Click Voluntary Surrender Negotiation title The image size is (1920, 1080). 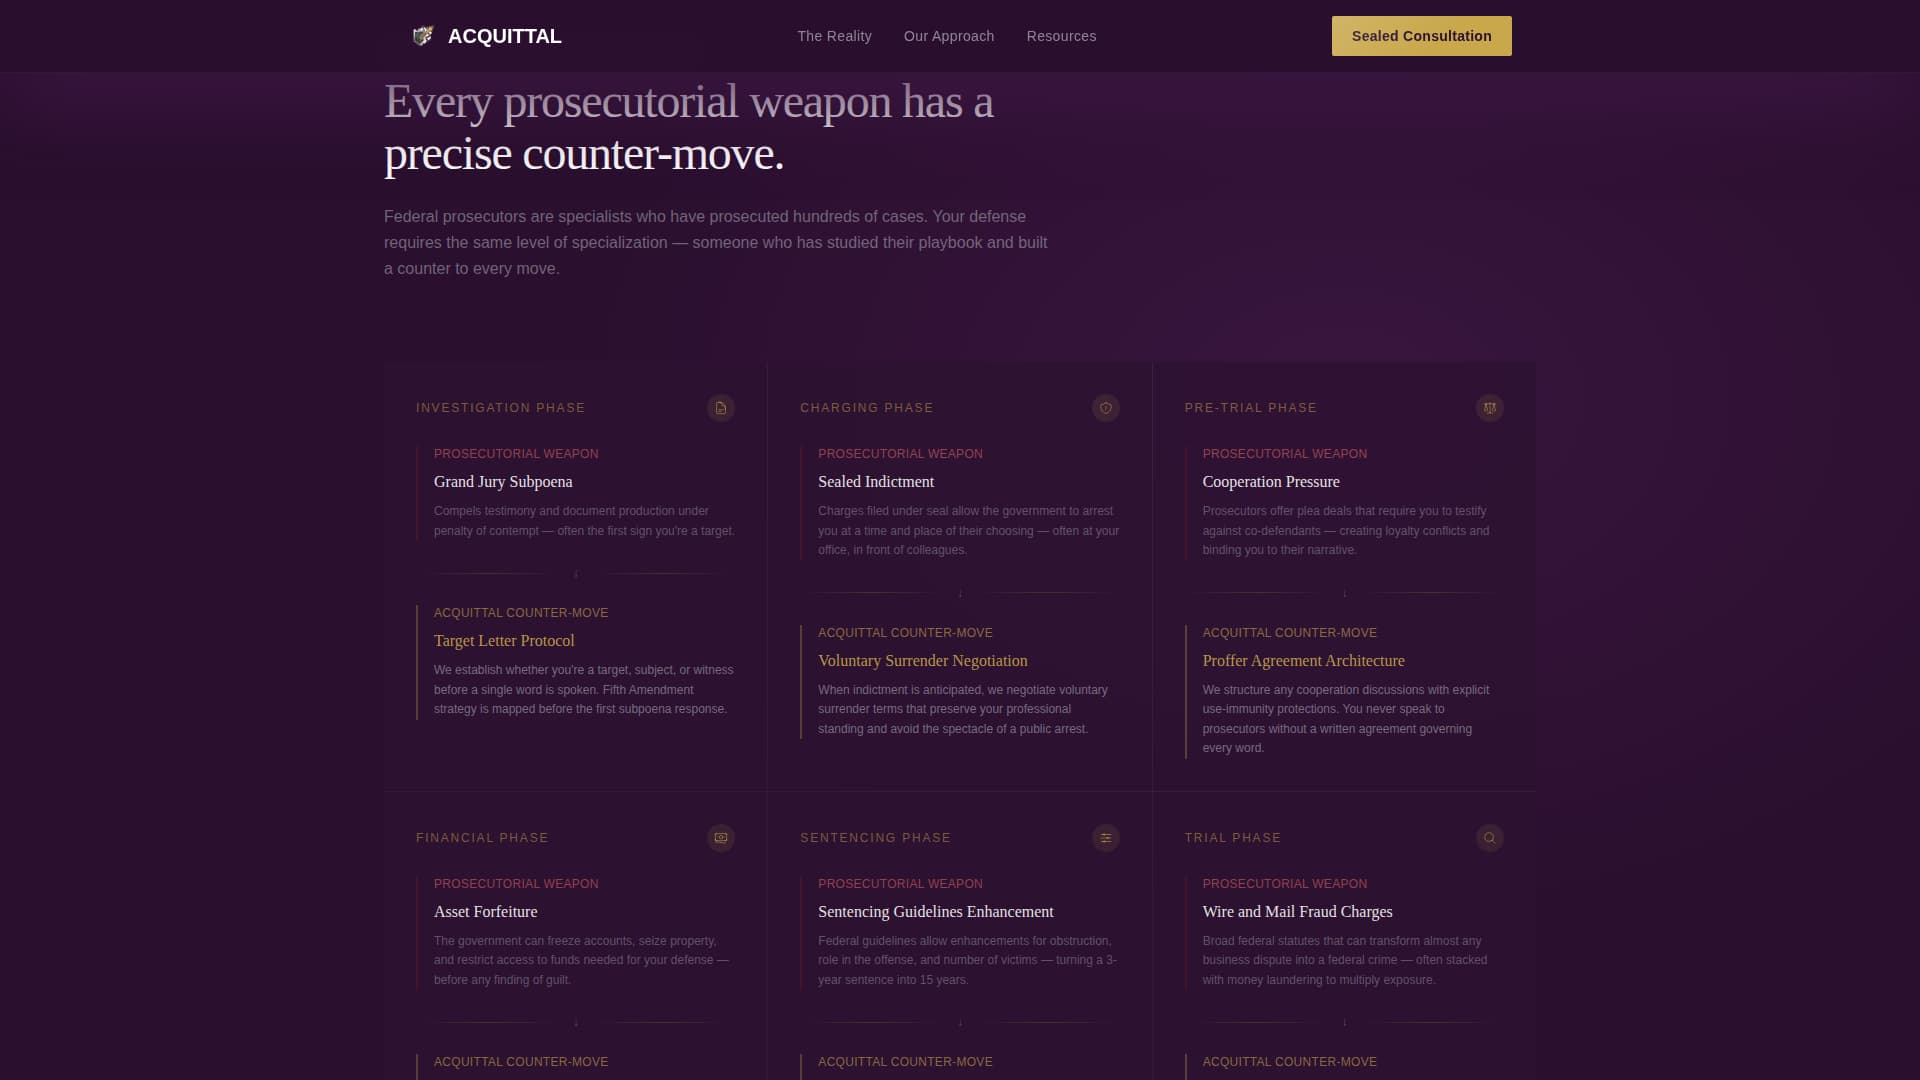coord(922,661)
